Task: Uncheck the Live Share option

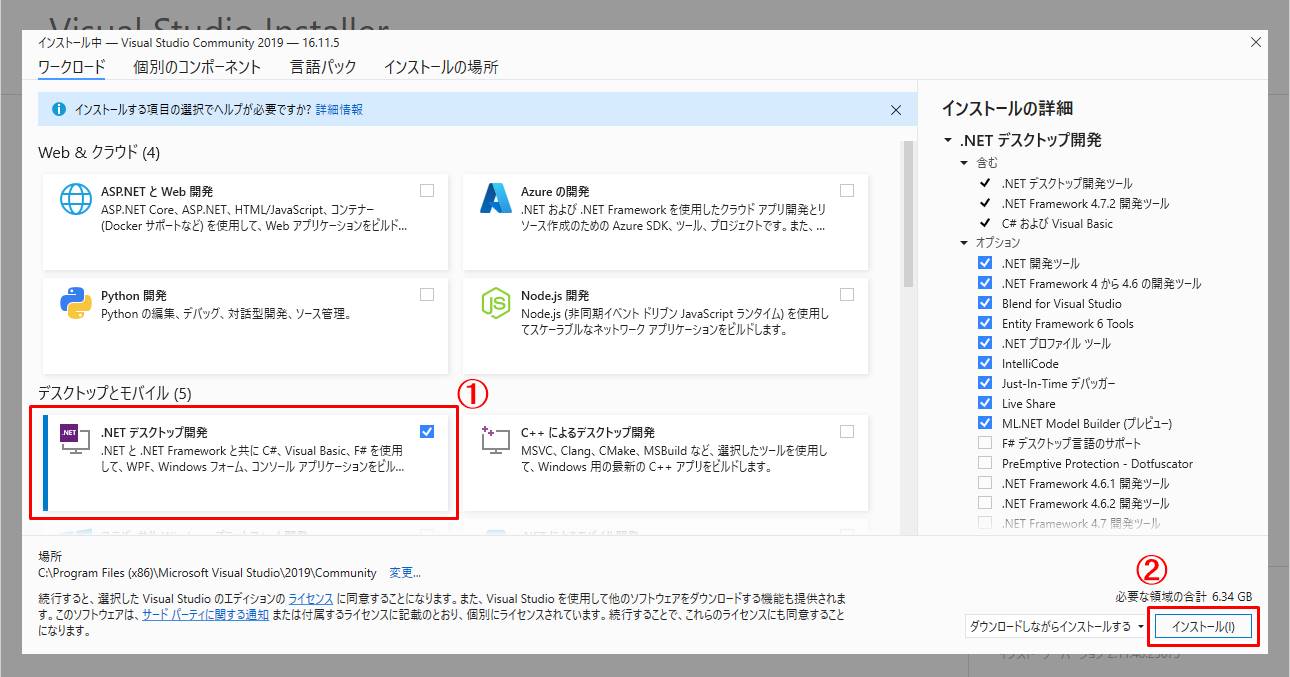Action: click(x=985, y=403)
